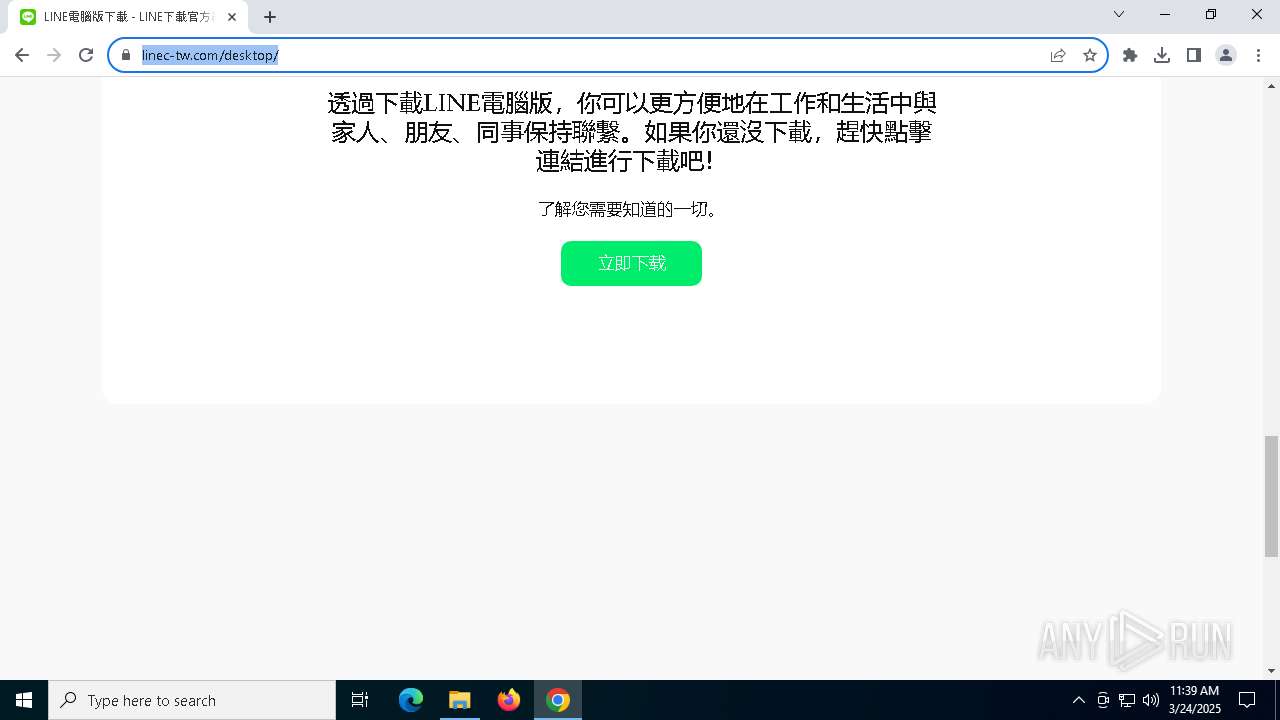The image size is (1280, 720).
Task: Click the scrollbar down arrow
Action: point(1271,671)
